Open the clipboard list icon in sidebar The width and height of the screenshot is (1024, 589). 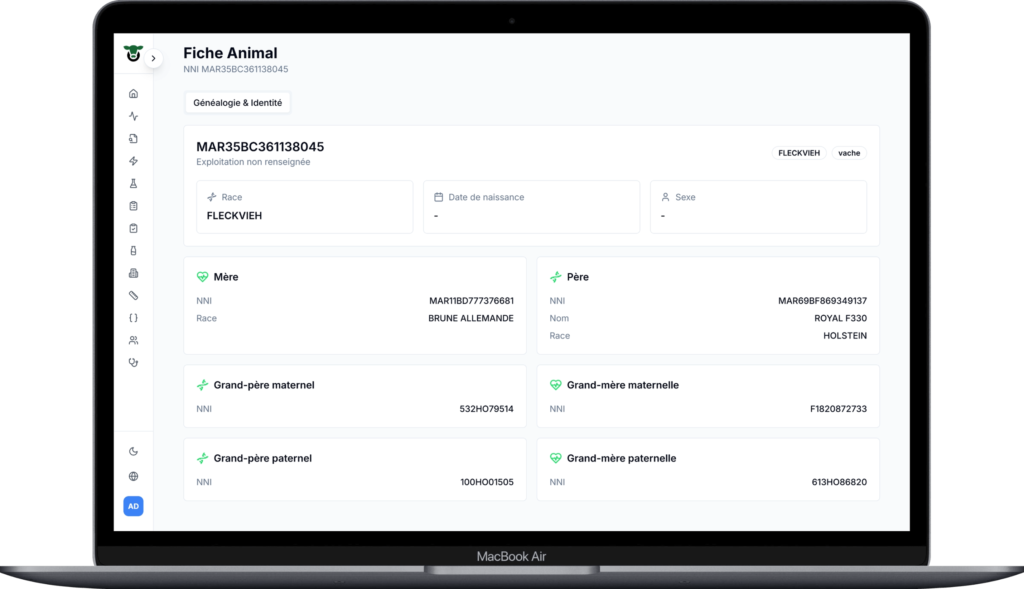pos(133,206)
